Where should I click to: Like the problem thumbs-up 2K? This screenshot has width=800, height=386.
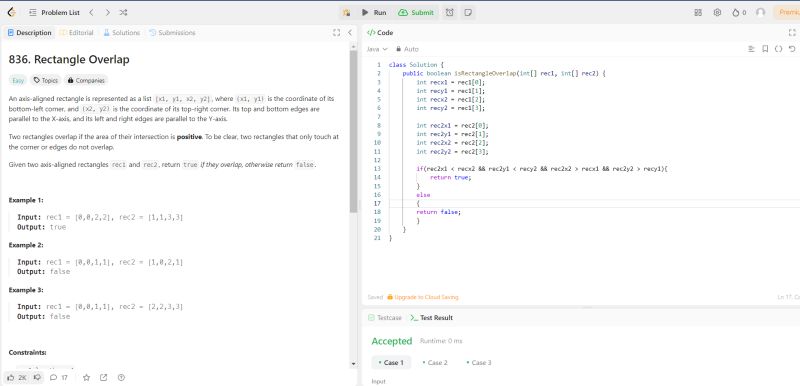[x=17, y=378]
